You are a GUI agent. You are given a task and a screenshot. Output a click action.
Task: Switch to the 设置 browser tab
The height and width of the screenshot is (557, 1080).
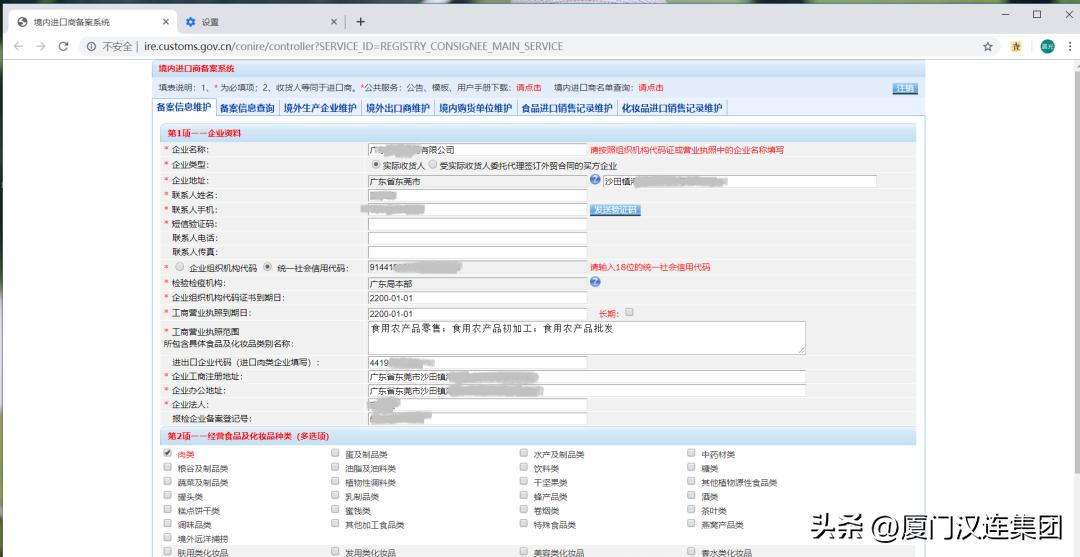pyautogui.click(x=262, y=22)
